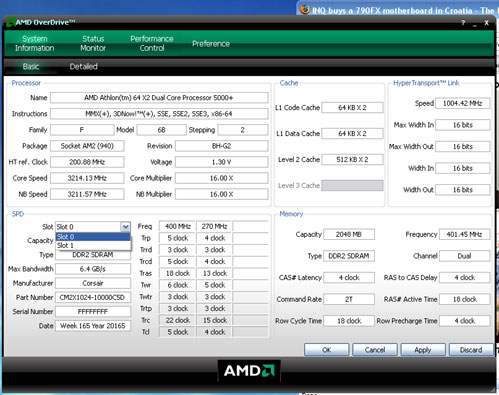499x395 pixels.
Task: Click the Tras 18 clock cell
Action: tap(178, 273)
